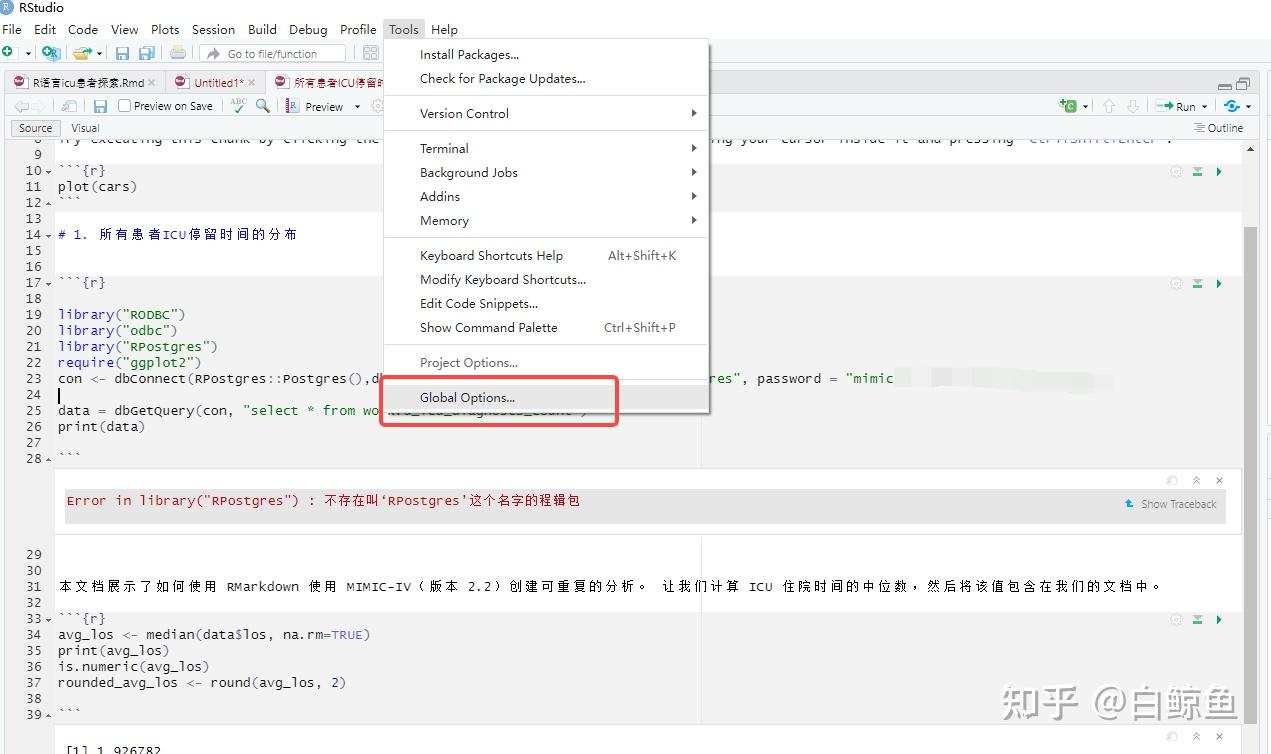Expand the Run options dropdown
Viewport: 1271px width, 754px height.
point(1204,107)
